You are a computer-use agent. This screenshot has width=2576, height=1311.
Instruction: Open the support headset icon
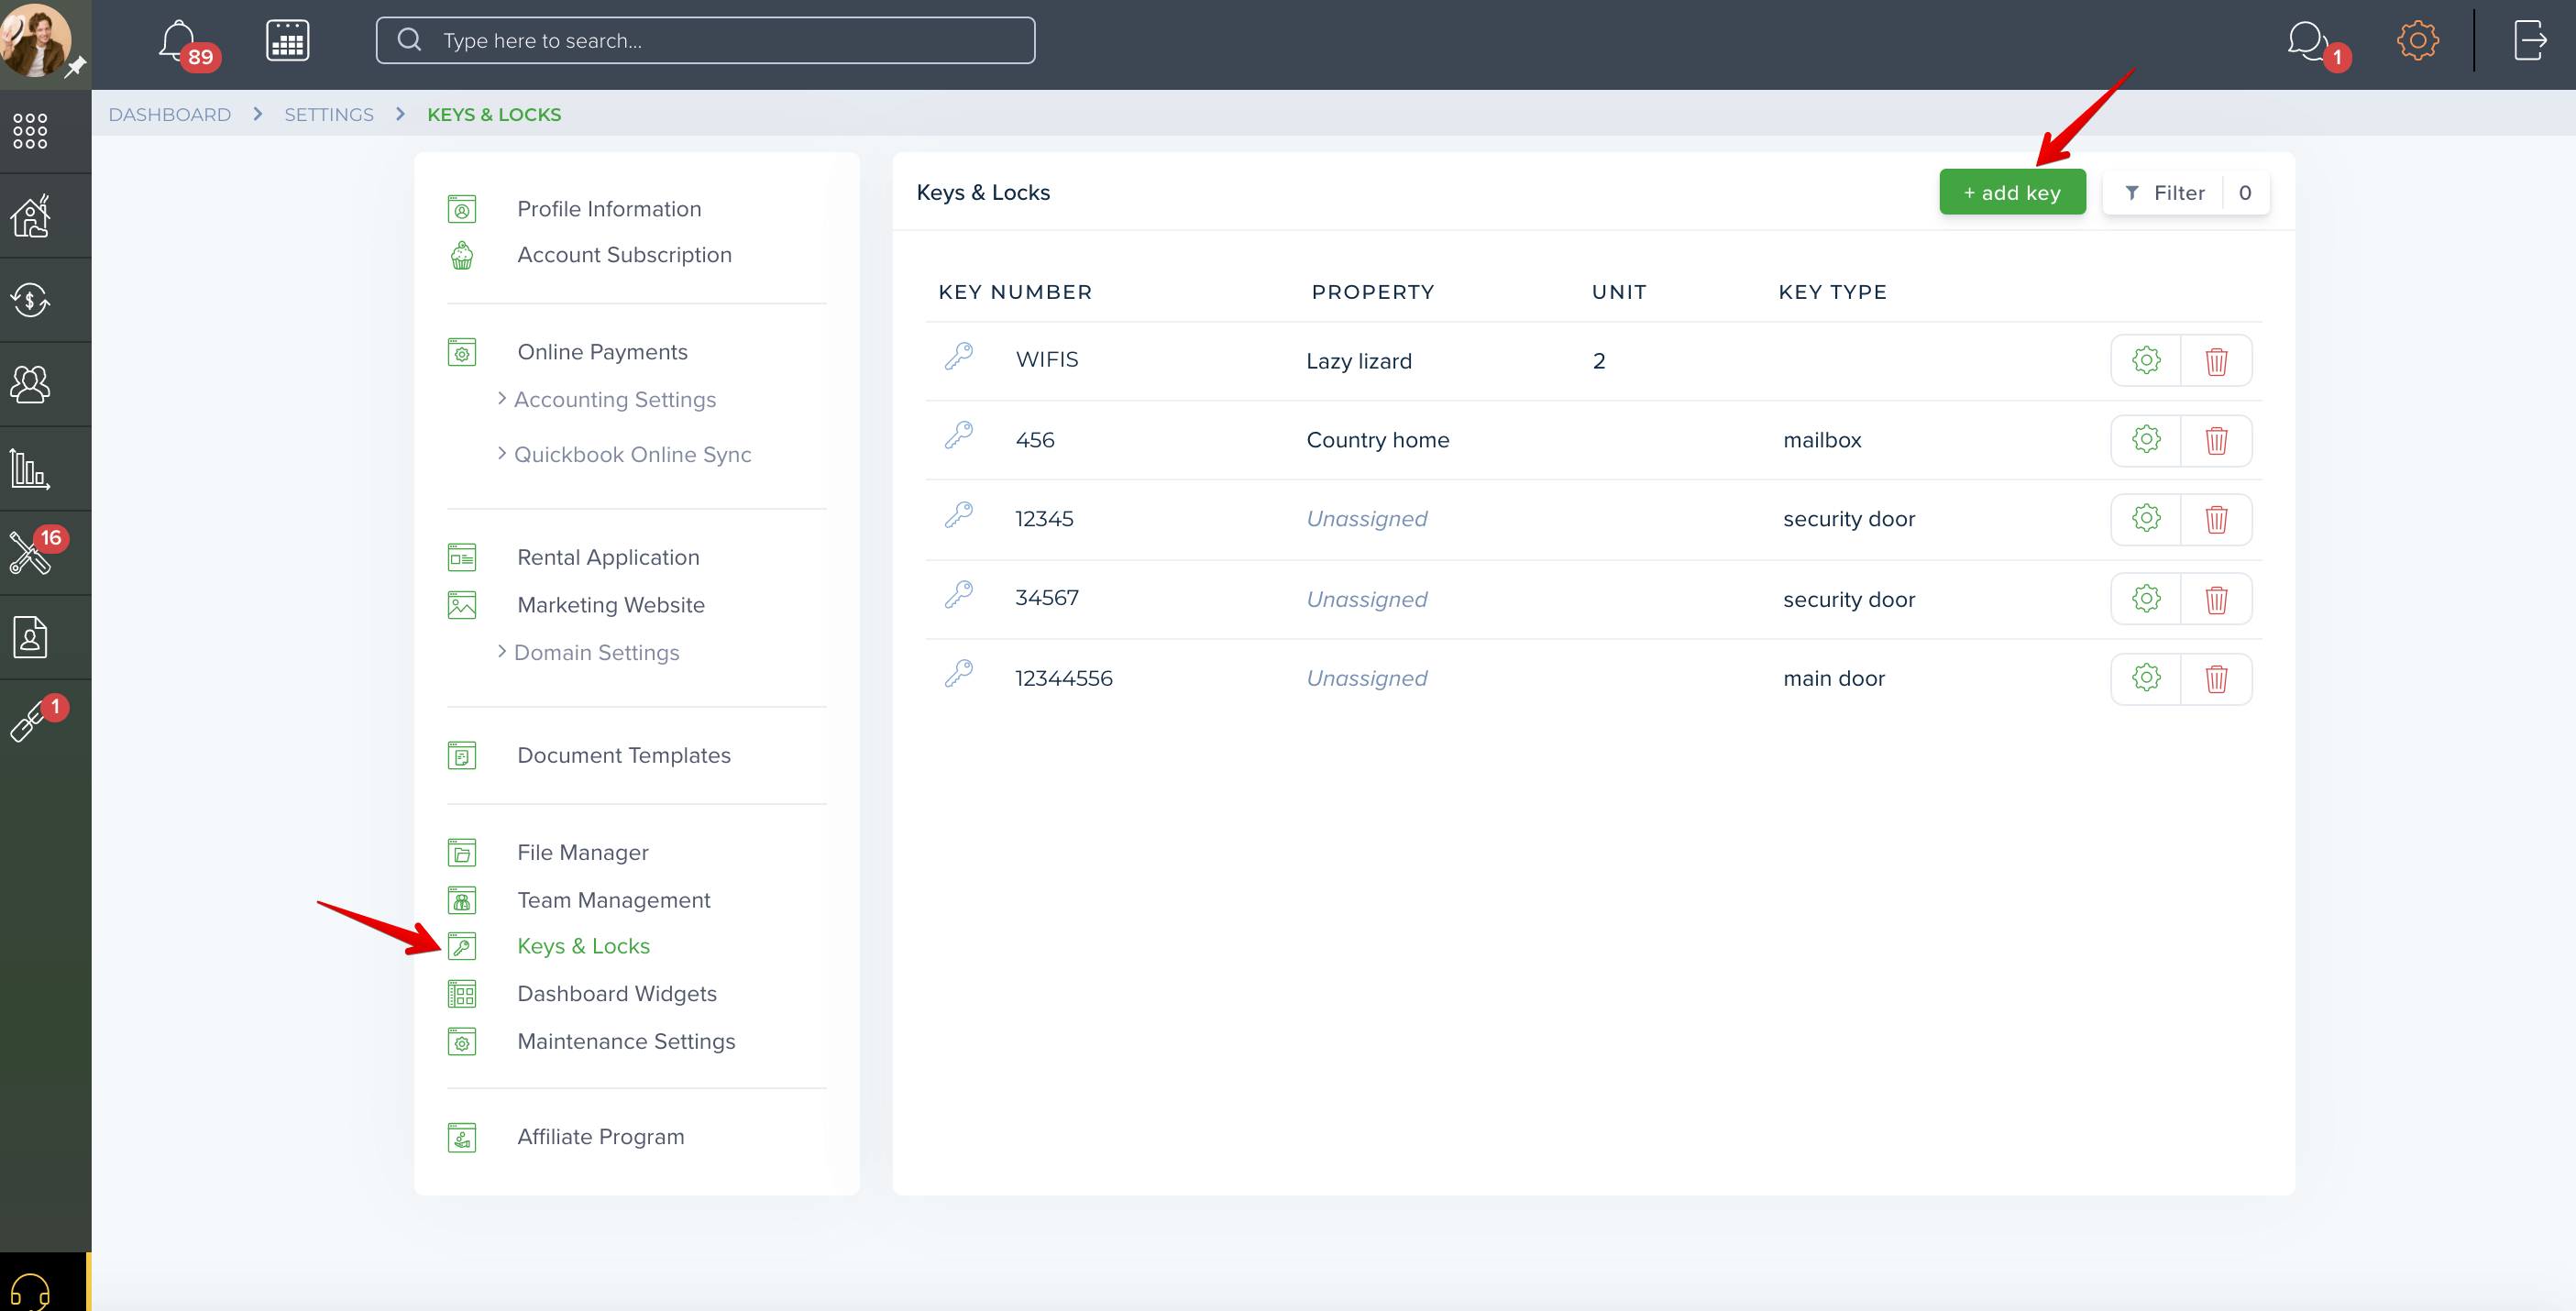pos(30,1291)
